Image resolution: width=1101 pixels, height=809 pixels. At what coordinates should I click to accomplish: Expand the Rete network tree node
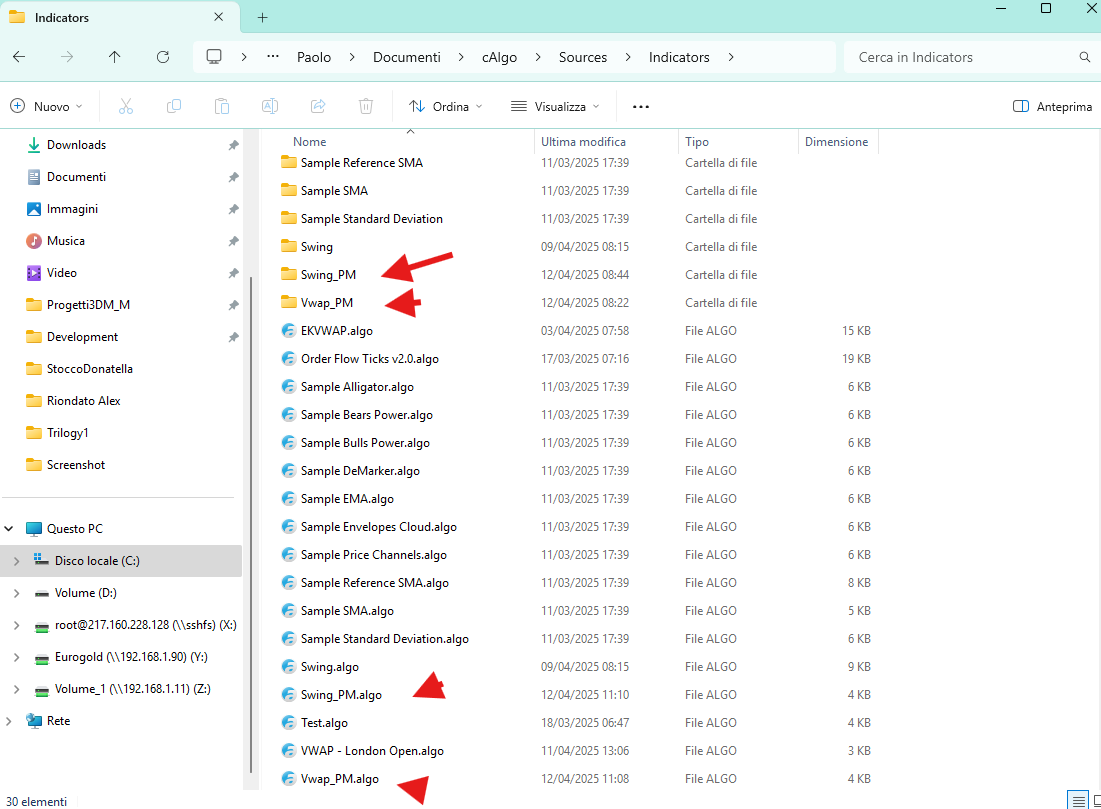[11, 721]
